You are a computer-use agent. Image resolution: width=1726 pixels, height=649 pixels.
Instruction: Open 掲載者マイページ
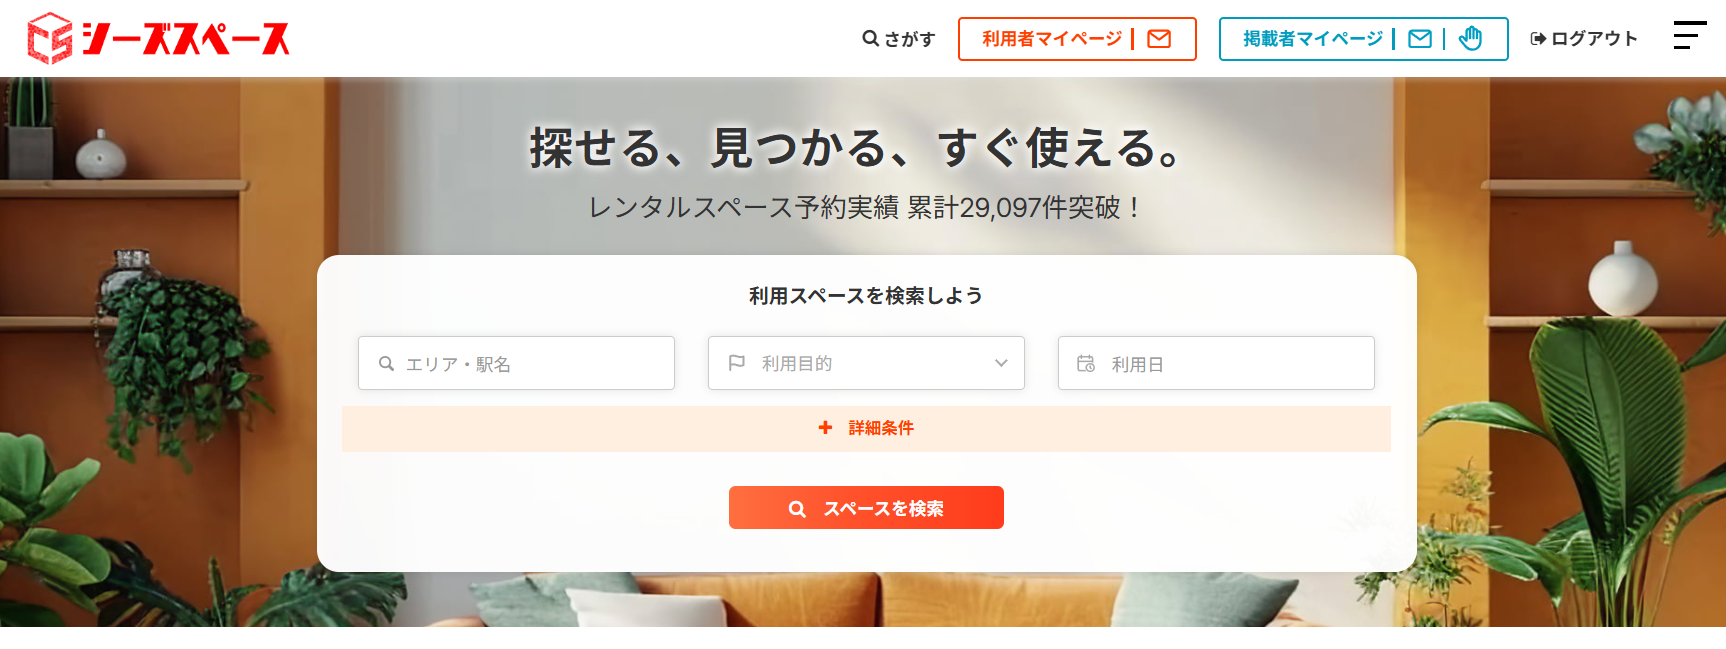point(1313,39)
